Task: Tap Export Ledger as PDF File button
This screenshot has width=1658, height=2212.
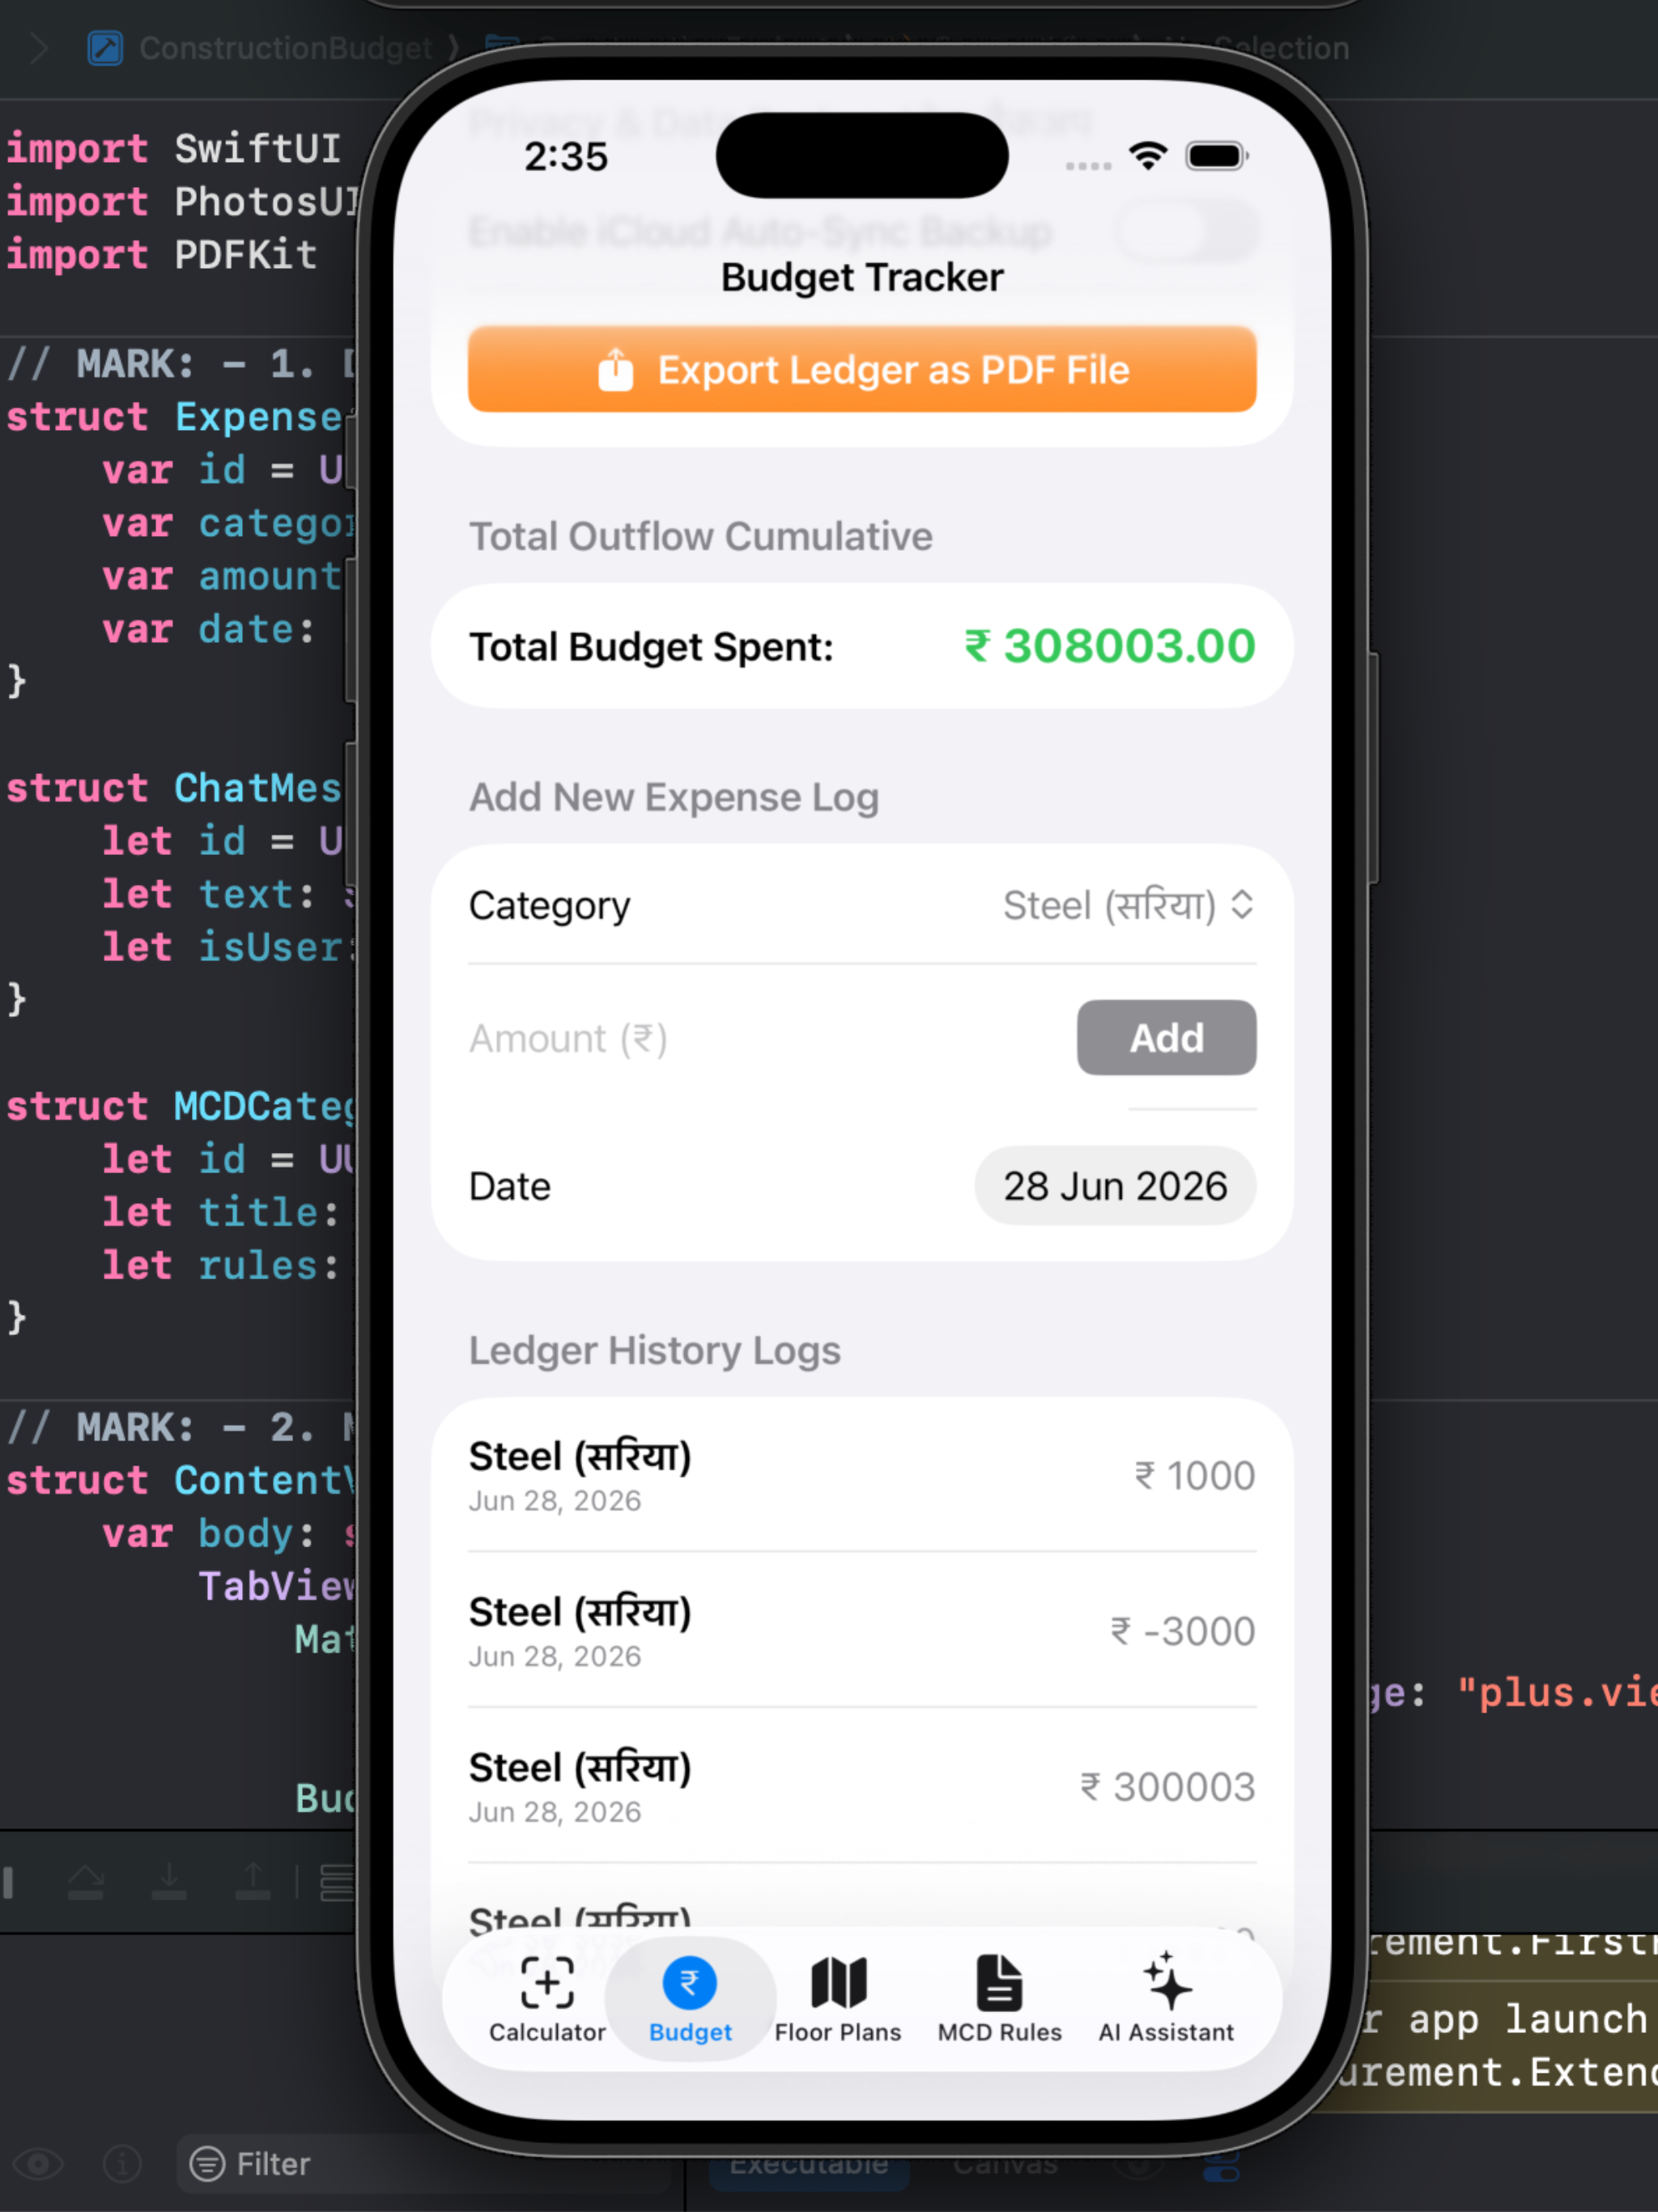Action: pos(862,369)
